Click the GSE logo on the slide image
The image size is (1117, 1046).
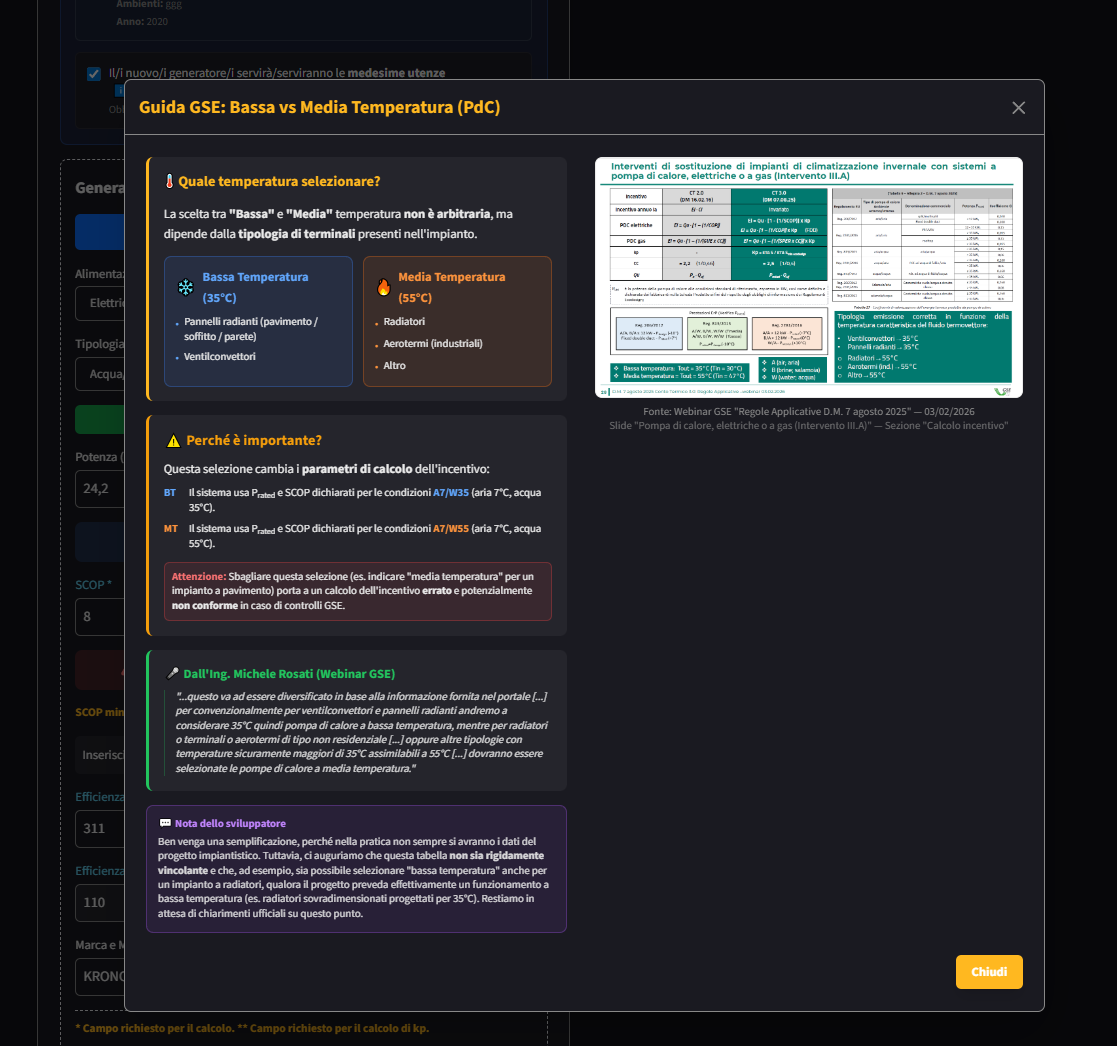(1003, 390)
